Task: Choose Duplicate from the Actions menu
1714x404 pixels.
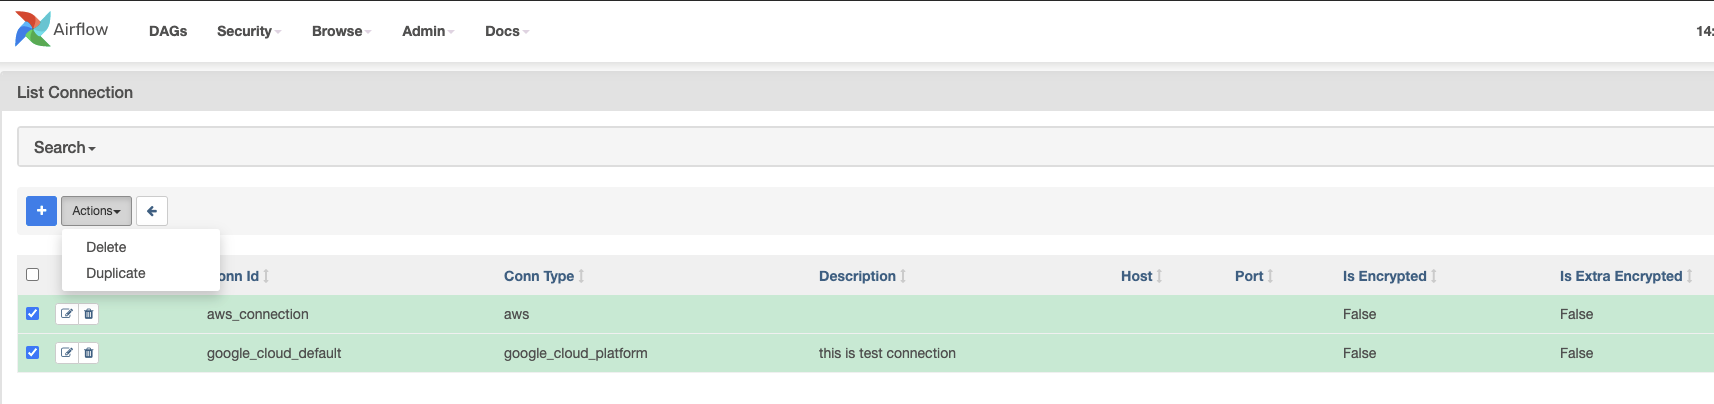Action: pos(116,273)
